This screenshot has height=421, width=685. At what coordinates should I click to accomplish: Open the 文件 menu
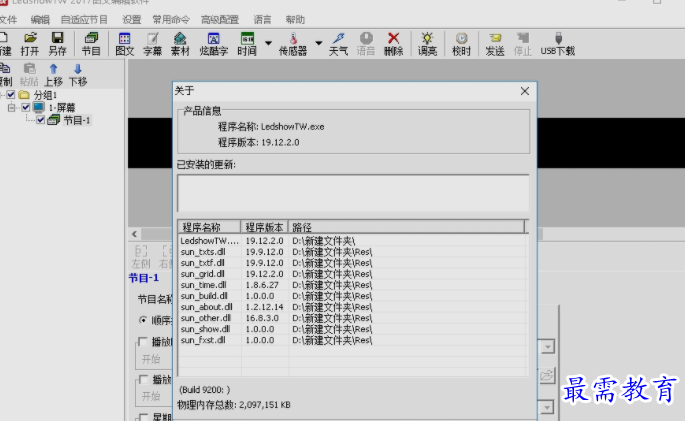(8, 20)
